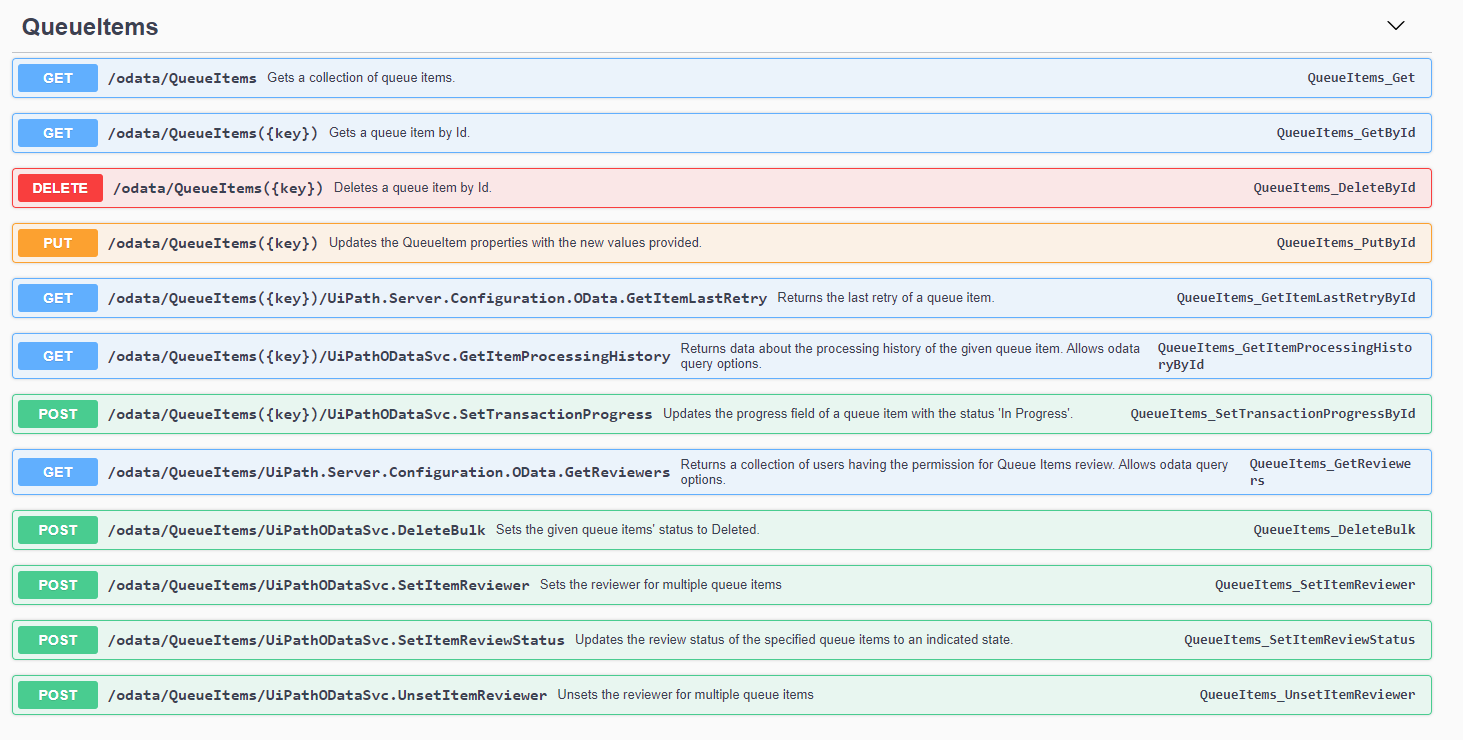Click POST badge for UnsetItemReviewer
This screenshot has width=1463, height=740.
(x=58, y=695)
